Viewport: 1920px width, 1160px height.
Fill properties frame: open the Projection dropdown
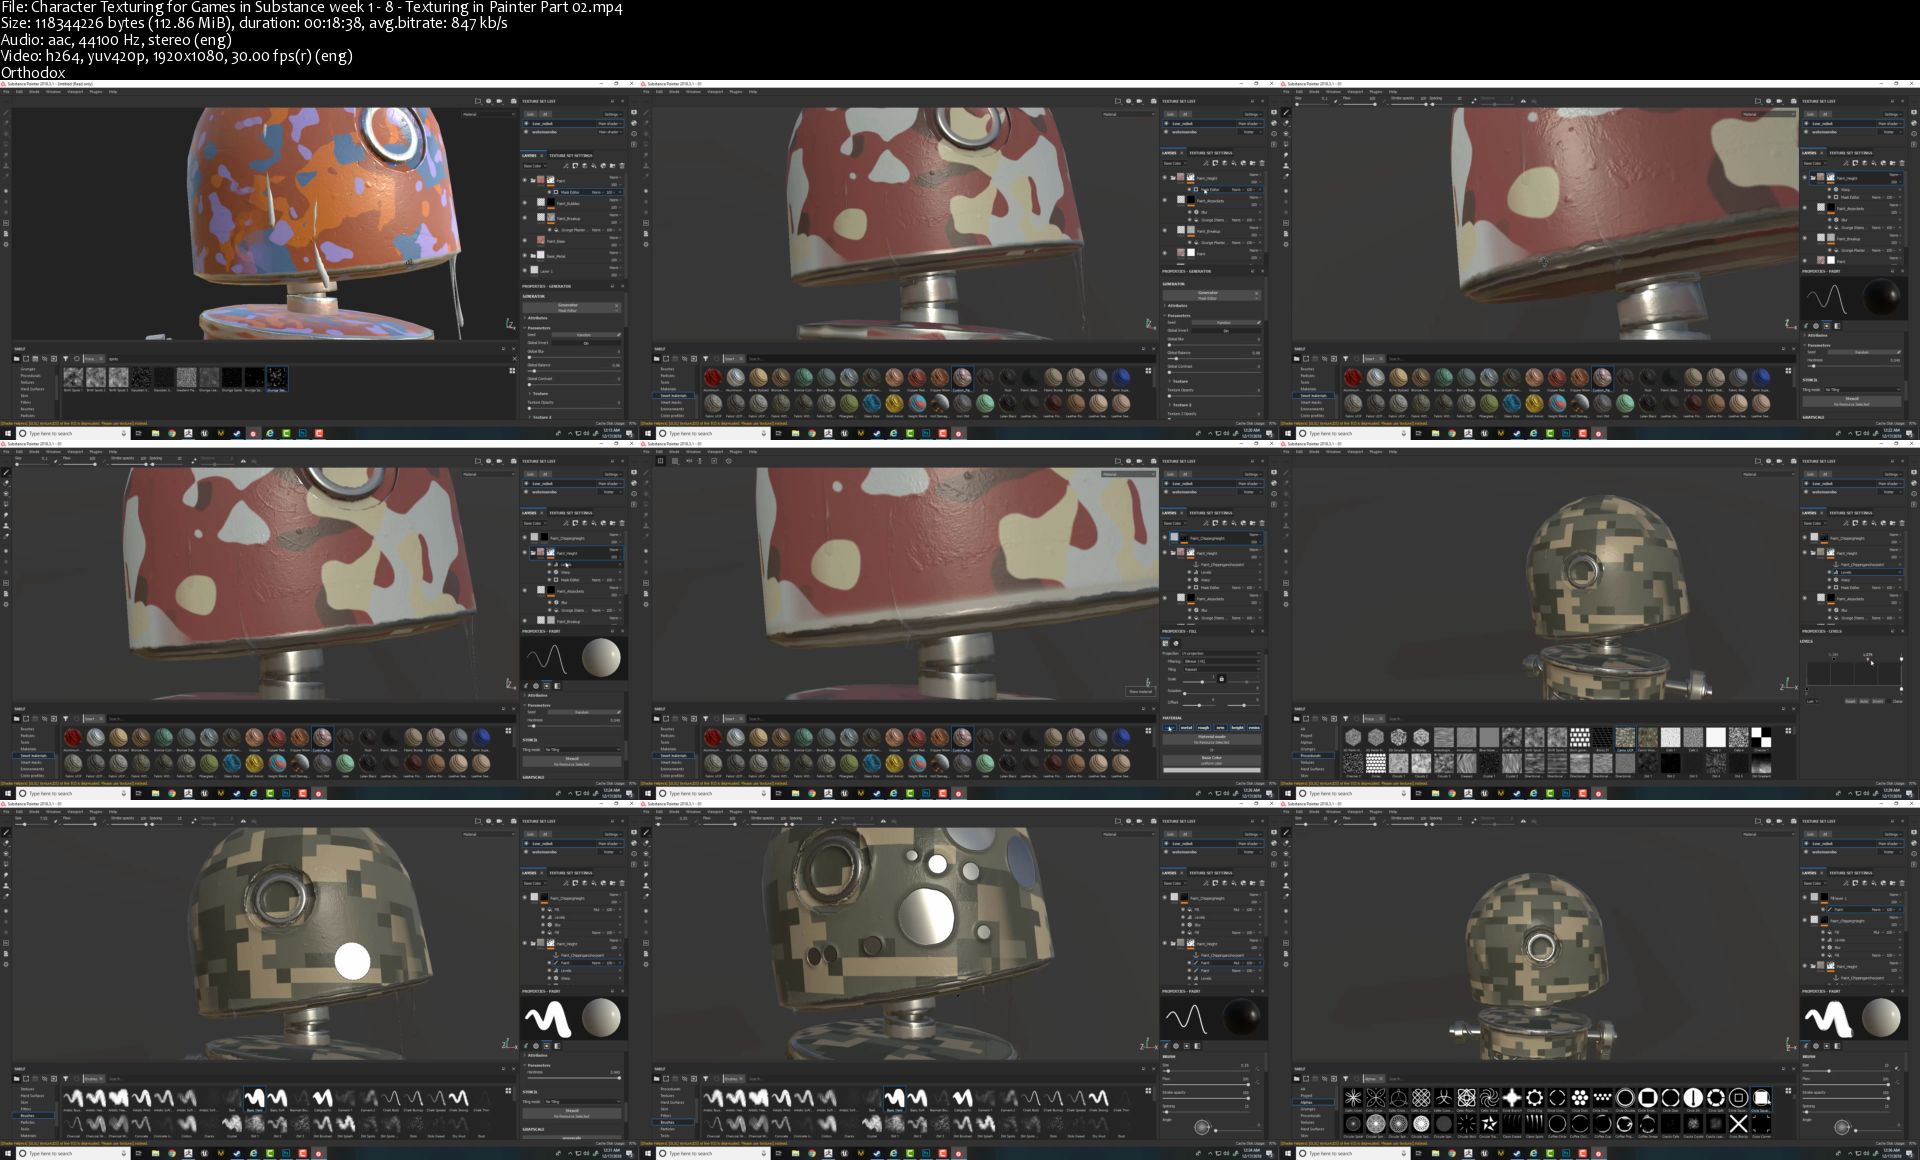coord(1222,653)
